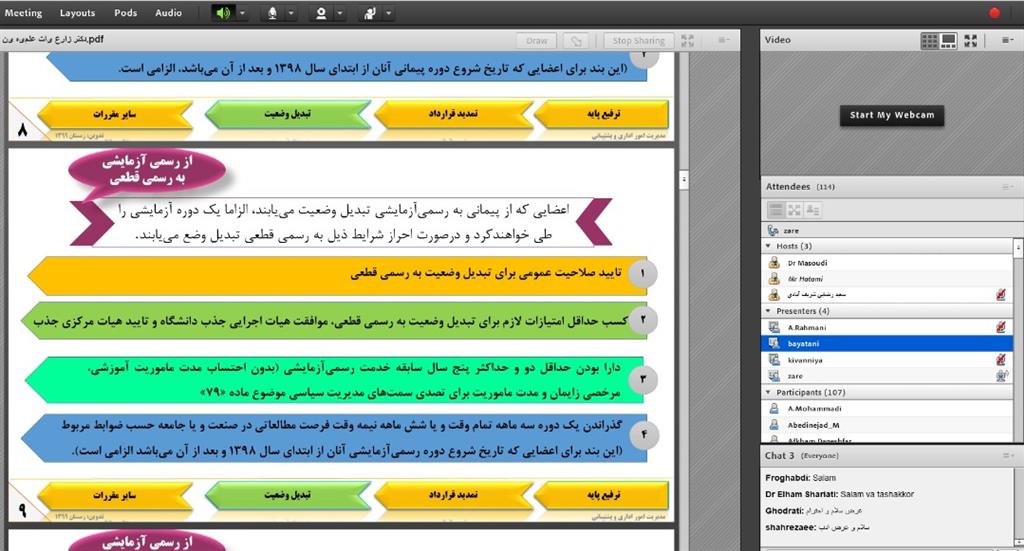1024x551 pixels.
Task: Click the سایر مقررات button on slide 8
Action: pos(115,114)
